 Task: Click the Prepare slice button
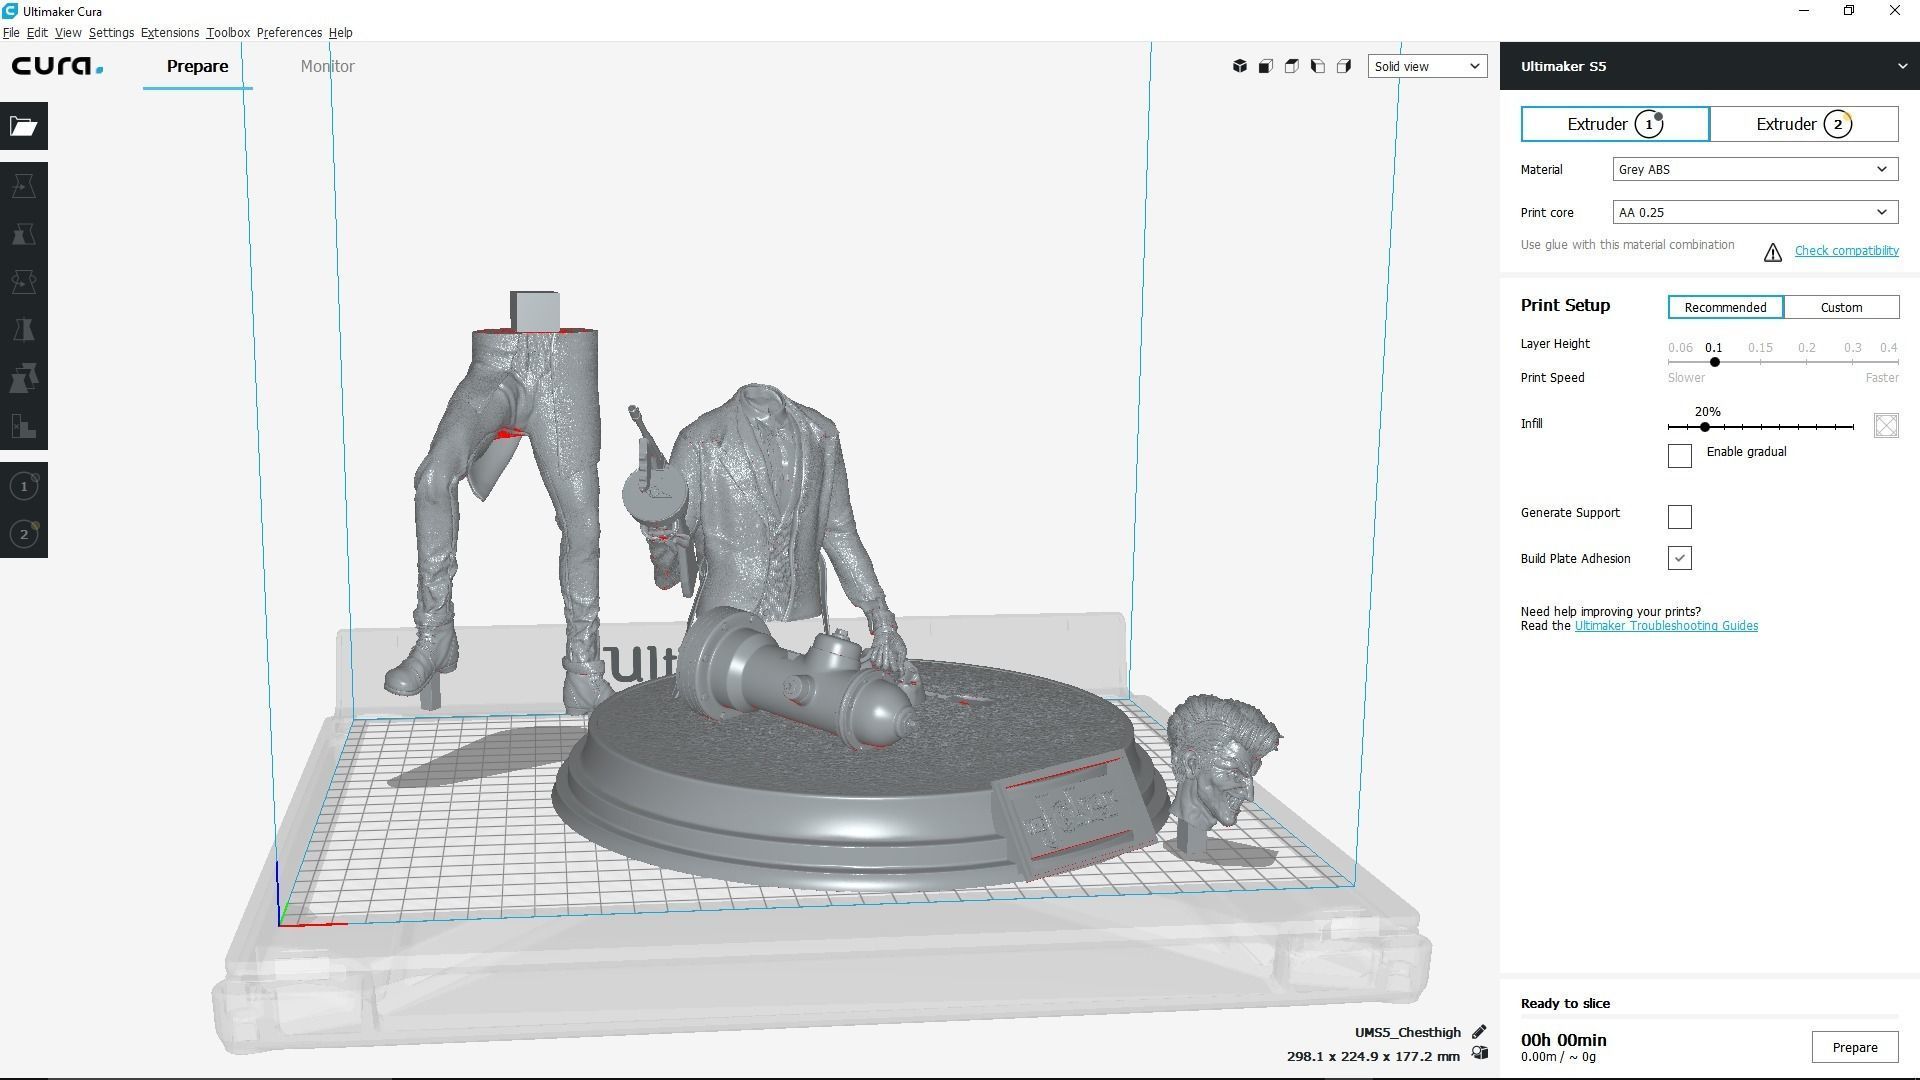pos(1854,1048)
